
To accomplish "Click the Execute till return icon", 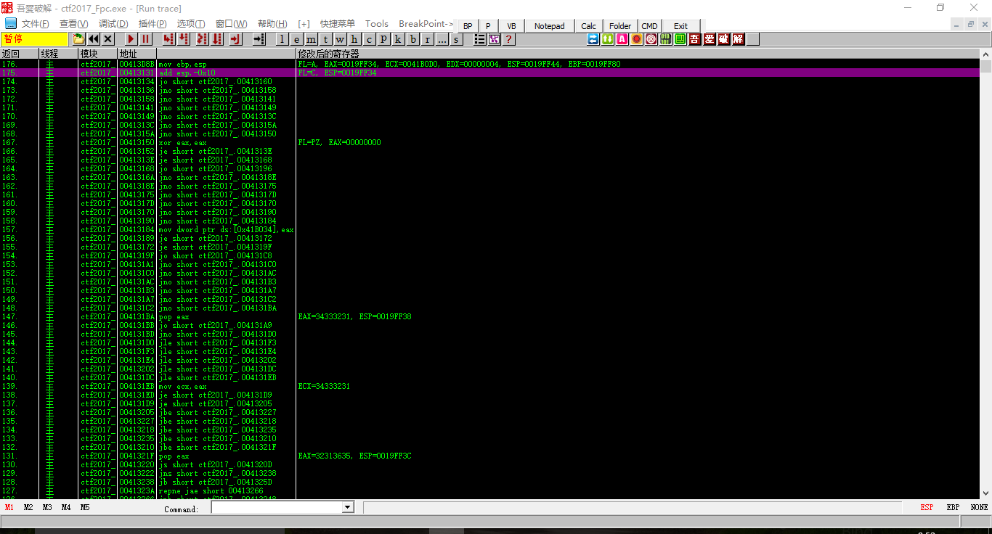I will tap(234, 39).
